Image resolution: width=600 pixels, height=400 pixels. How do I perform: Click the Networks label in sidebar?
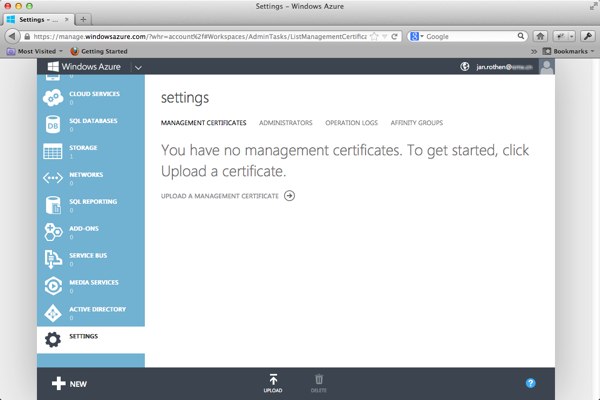[x=86, y=175]
